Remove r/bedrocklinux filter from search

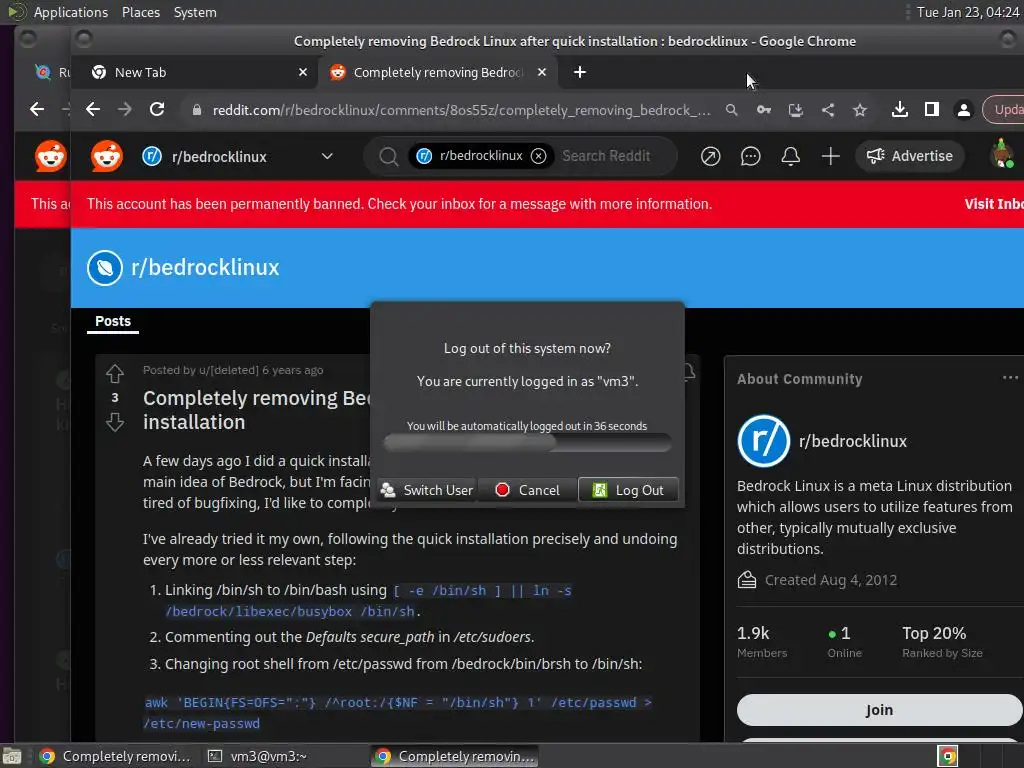(x=538, y=156)
